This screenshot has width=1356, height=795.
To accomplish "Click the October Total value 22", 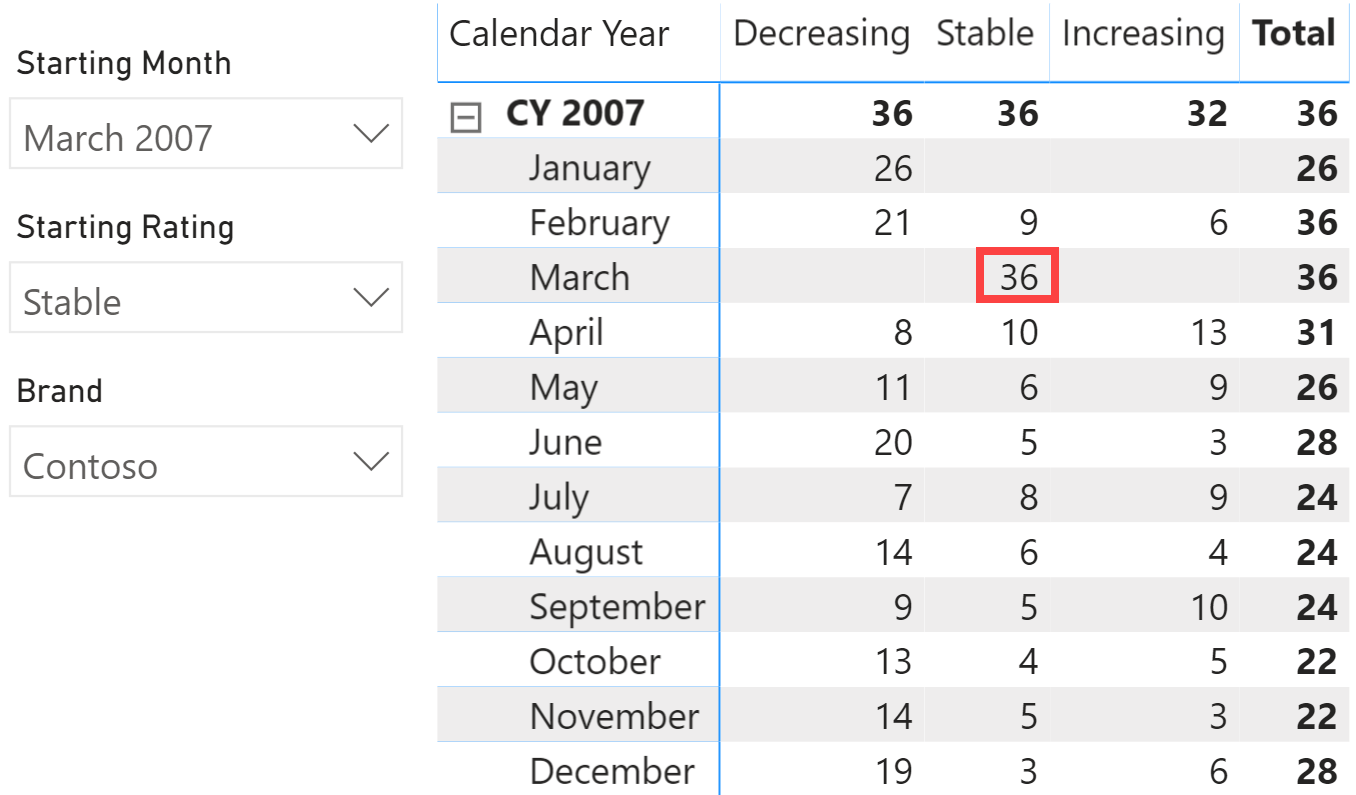I will (1316, 661).
